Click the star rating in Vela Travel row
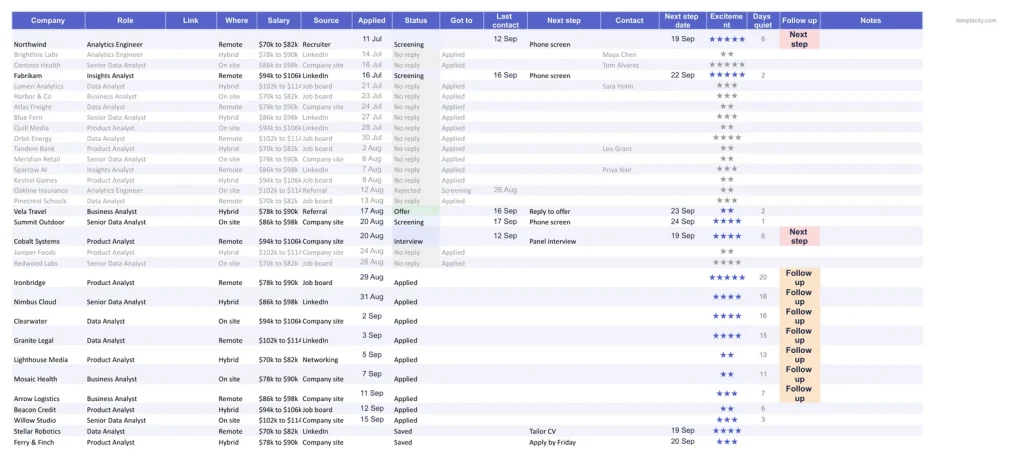The height and width of the screenshot is (458, 1024). (727, 211)
